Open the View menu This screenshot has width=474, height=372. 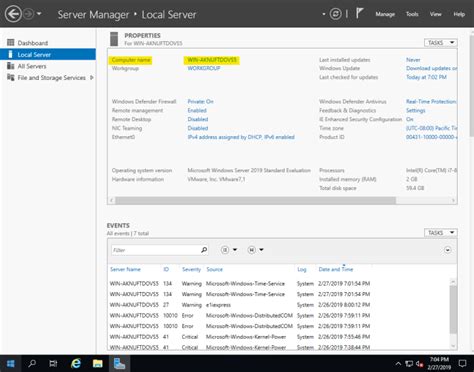(x=435, y=14)
